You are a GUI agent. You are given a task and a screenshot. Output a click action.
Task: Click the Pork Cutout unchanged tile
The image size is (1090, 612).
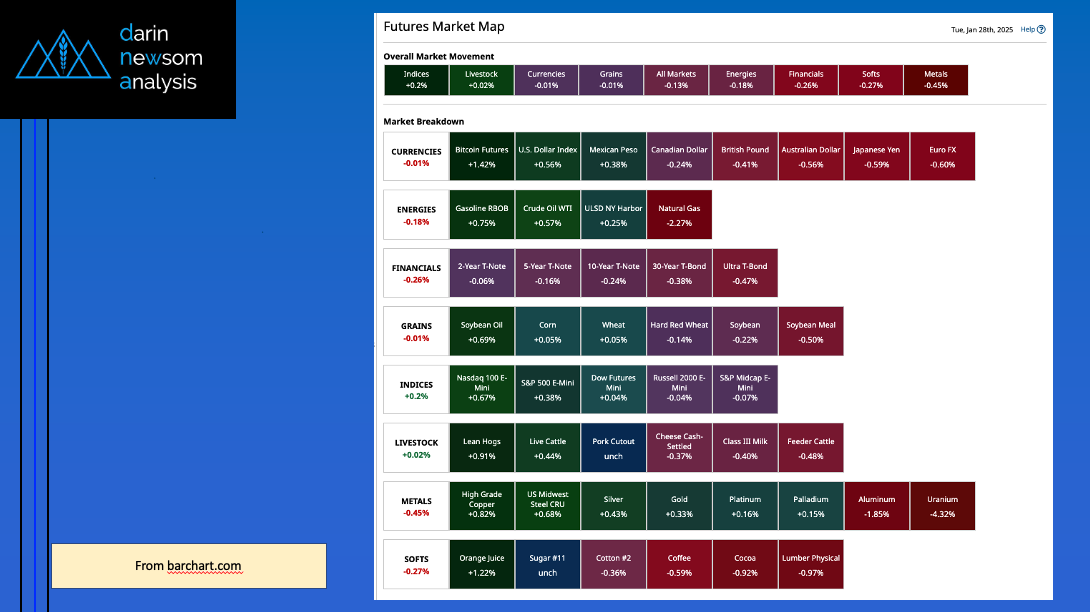click(x=613, y=448)
